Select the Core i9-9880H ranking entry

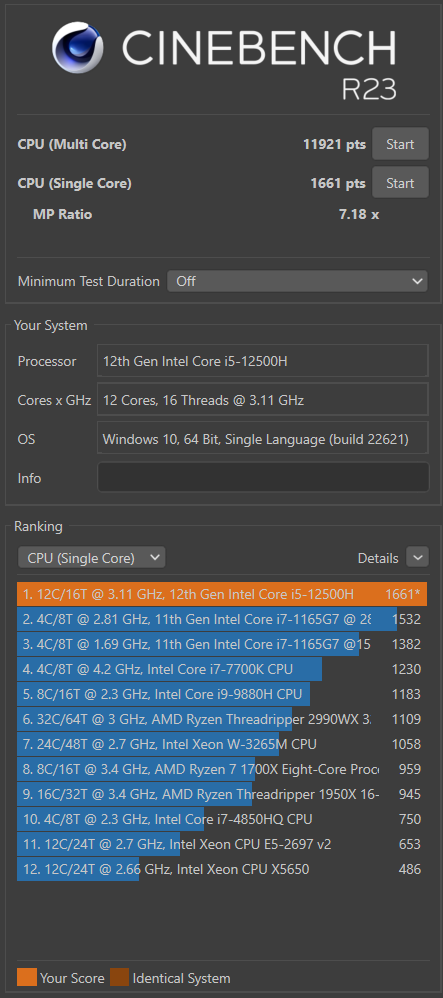pyautogui.click(x=222, y=694)
